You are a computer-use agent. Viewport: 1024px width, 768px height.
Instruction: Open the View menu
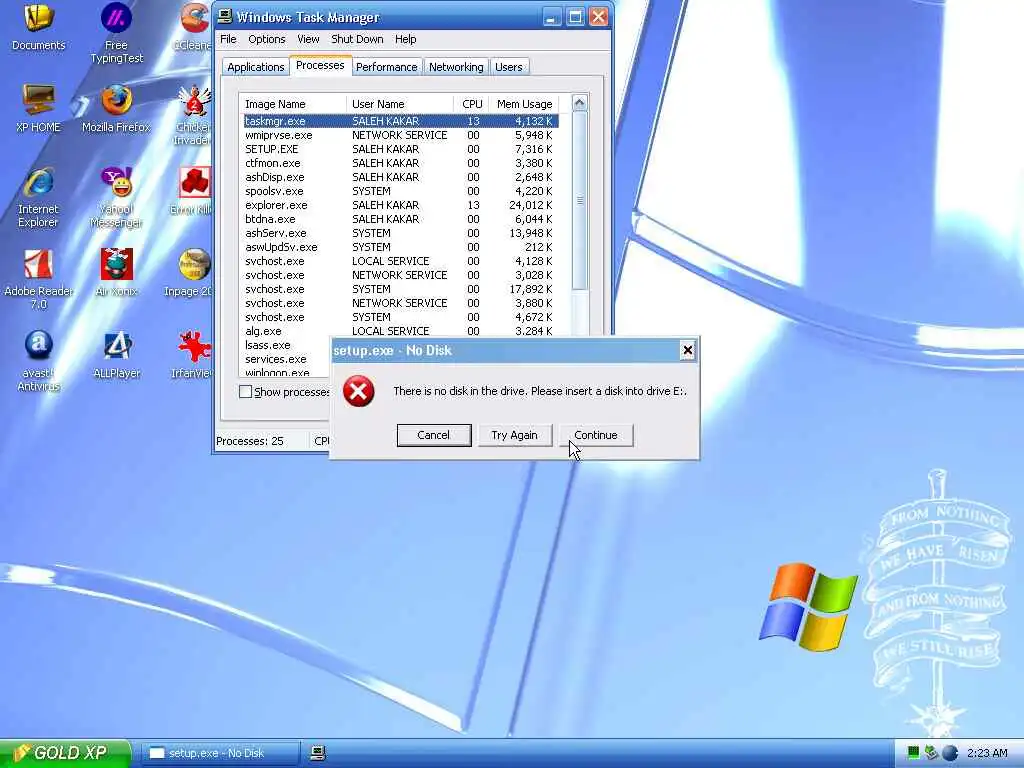[x=308, y=39]
